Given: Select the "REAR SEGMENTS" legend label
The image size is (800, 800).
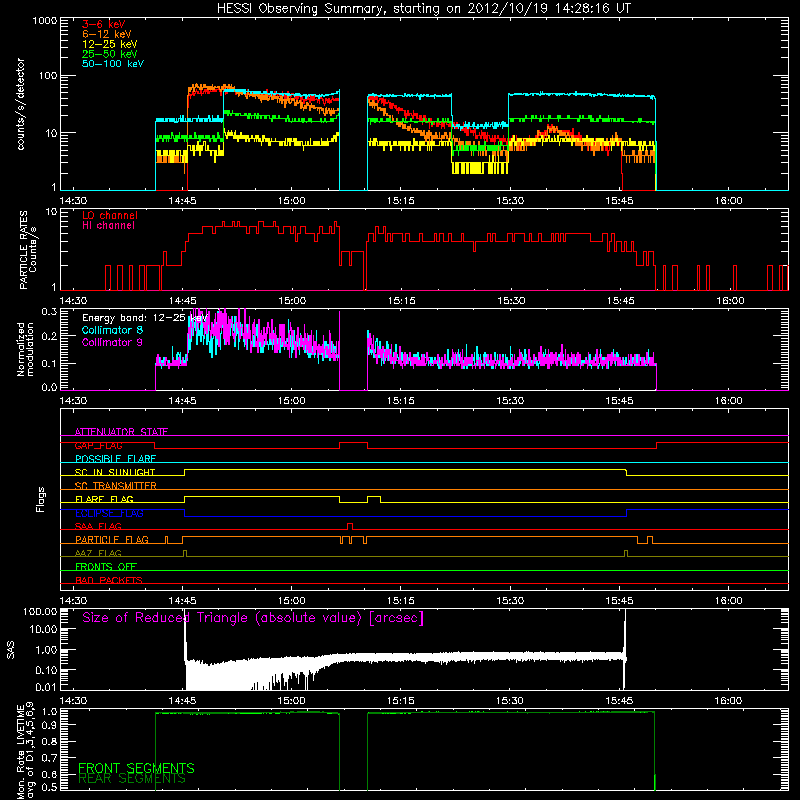Looking at the screenshot, I should [x=132, y=779].
